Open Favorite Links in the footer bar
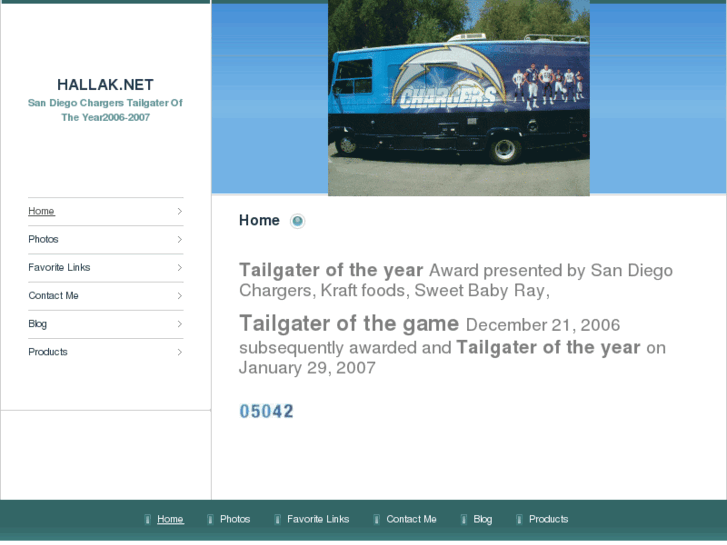This screenshot has width=727, height=545. click(318, 519)
